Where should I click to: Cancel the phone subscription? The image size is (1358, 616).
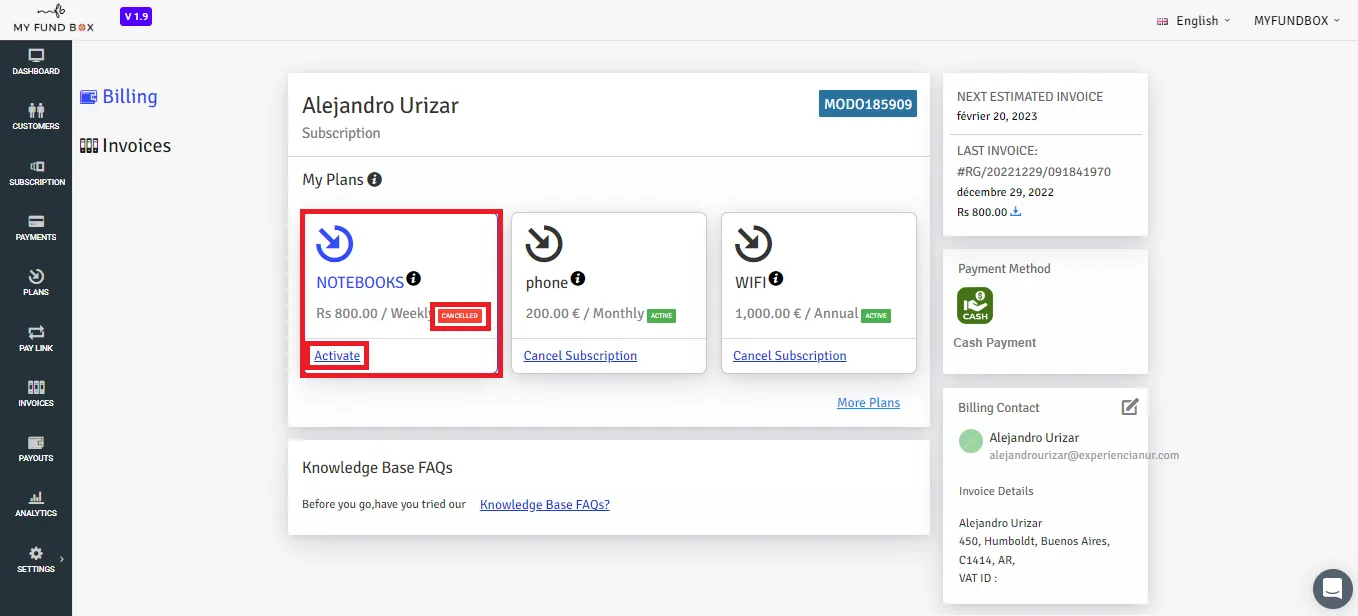[x=580, y=356]
